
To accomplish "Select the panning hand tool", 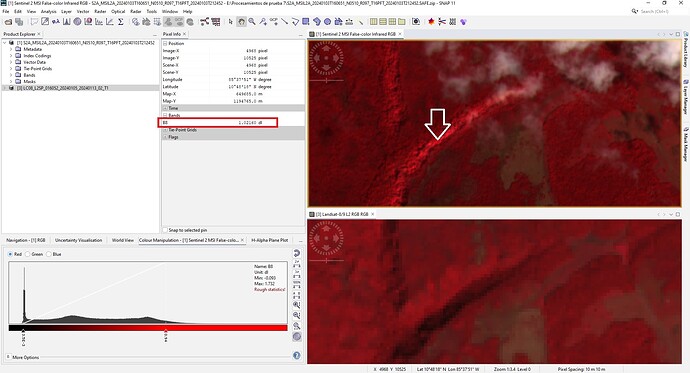I will pyautogui.click(x=241, y=22).
